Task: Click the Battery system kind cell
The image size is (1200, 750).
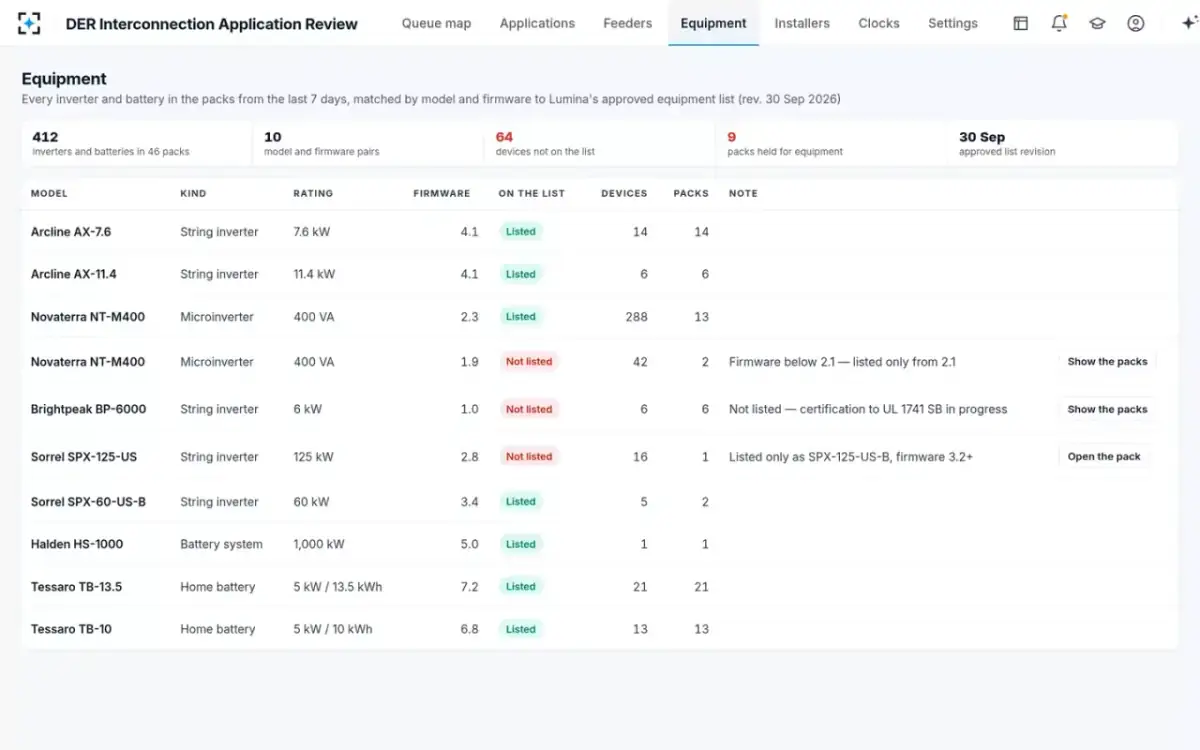Action: tap(221, 545)
